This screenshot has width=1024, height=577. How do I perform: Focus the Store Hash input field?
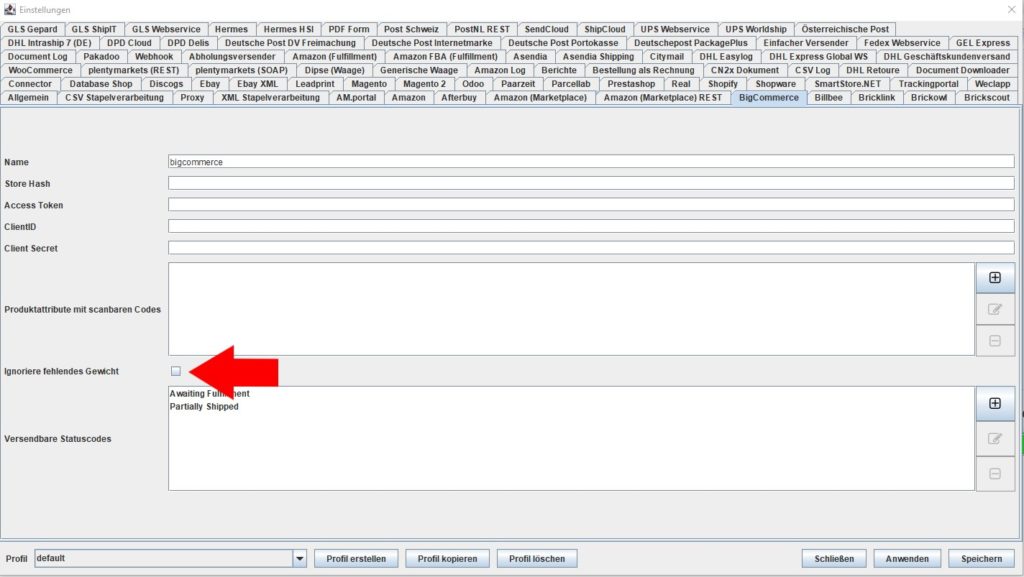591,183
